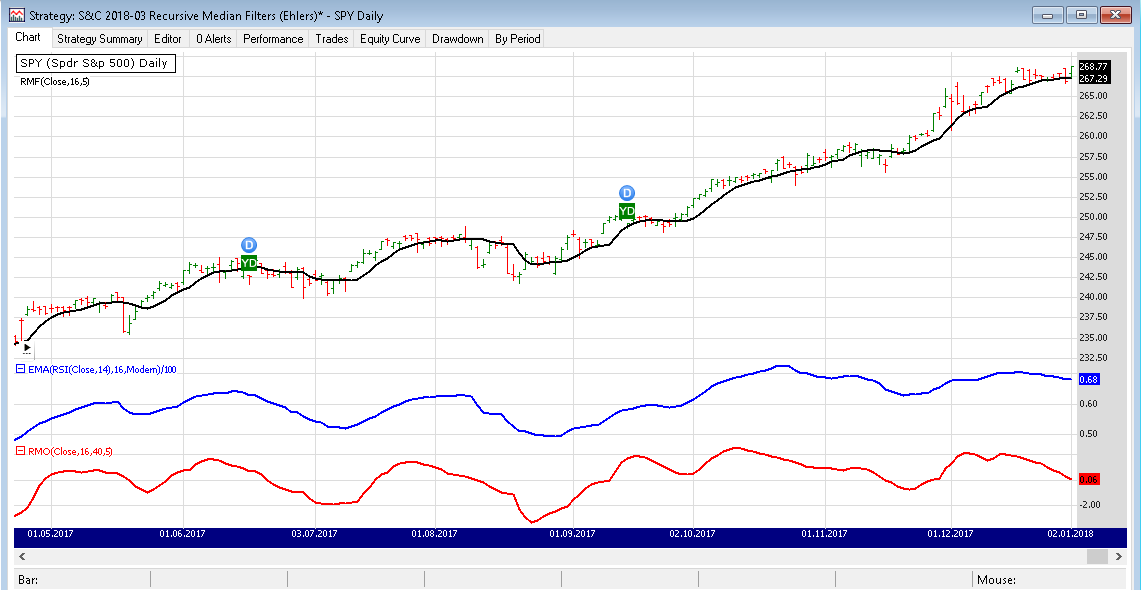This screenshot has height=590, width=1141.
Task: Collapse the RMO(Close,16,40,5) indicator pane
Action: [x=21, y=451]
